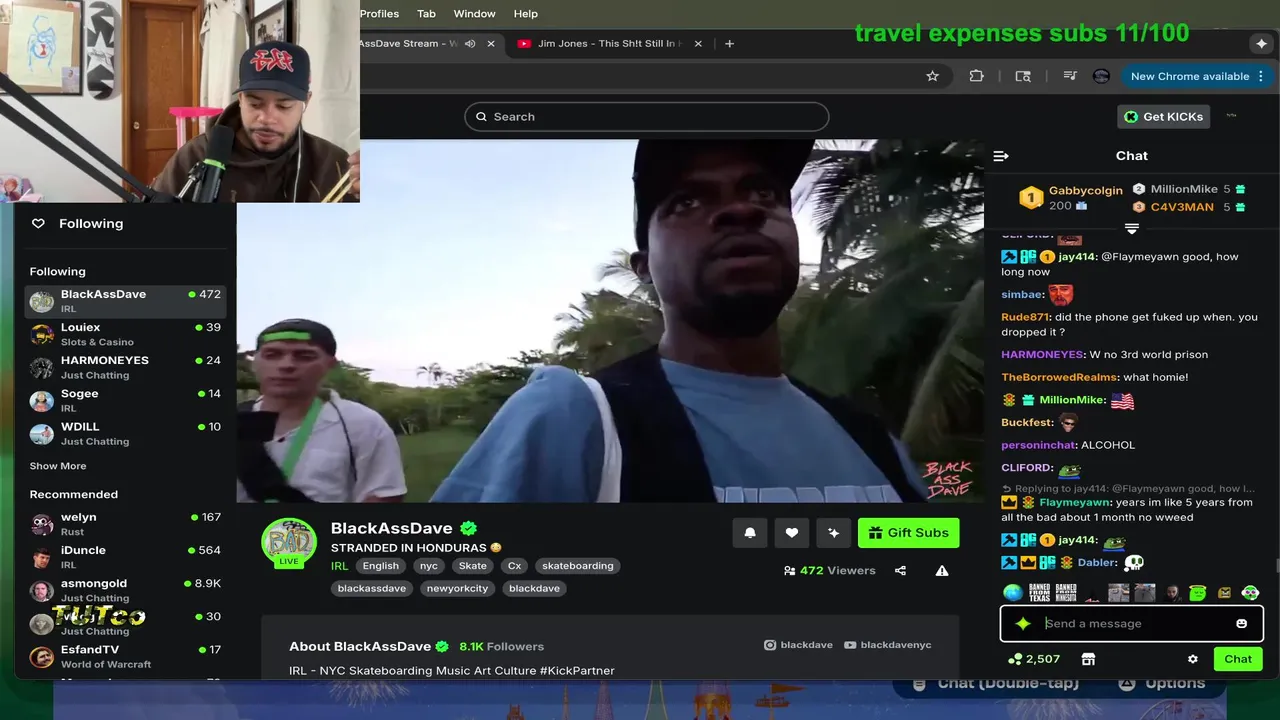The width and height of the screenshot is (1280, 720).
Task: Click the English tag
Action: 381,566
